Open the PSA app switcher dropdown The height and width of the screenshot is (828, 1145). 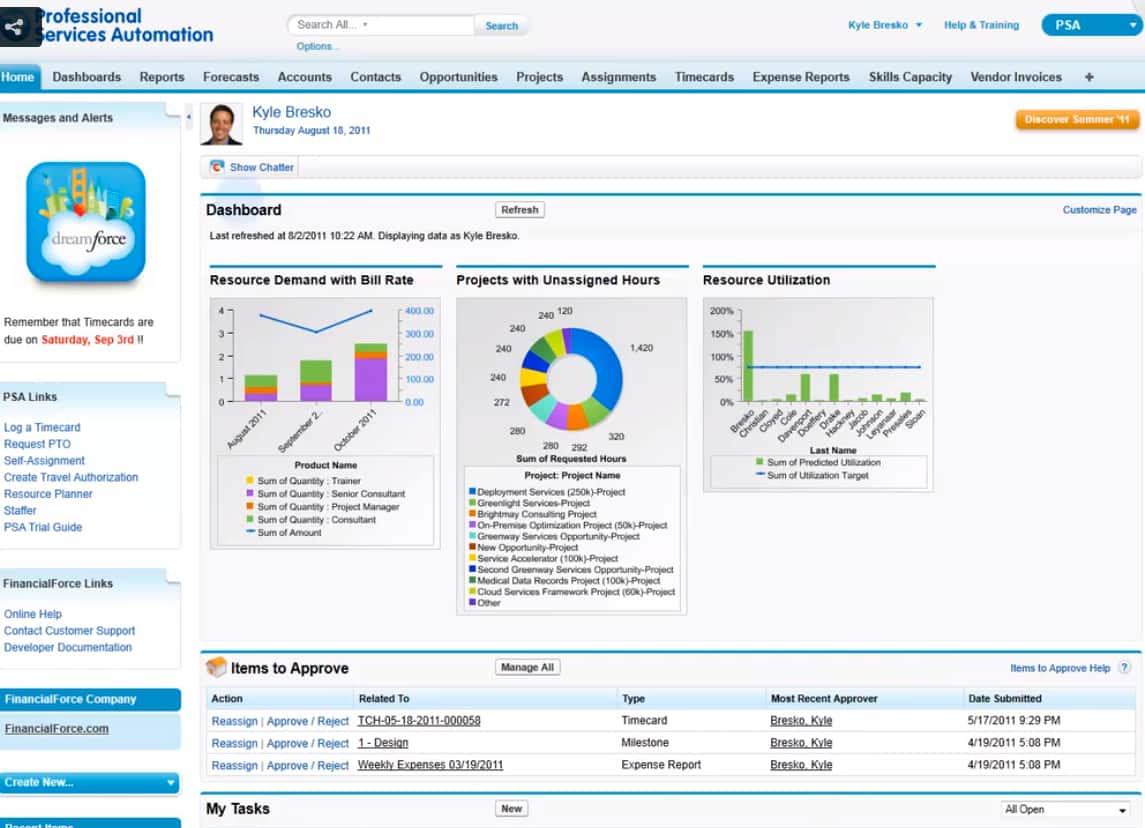(x=1092, y=25)
